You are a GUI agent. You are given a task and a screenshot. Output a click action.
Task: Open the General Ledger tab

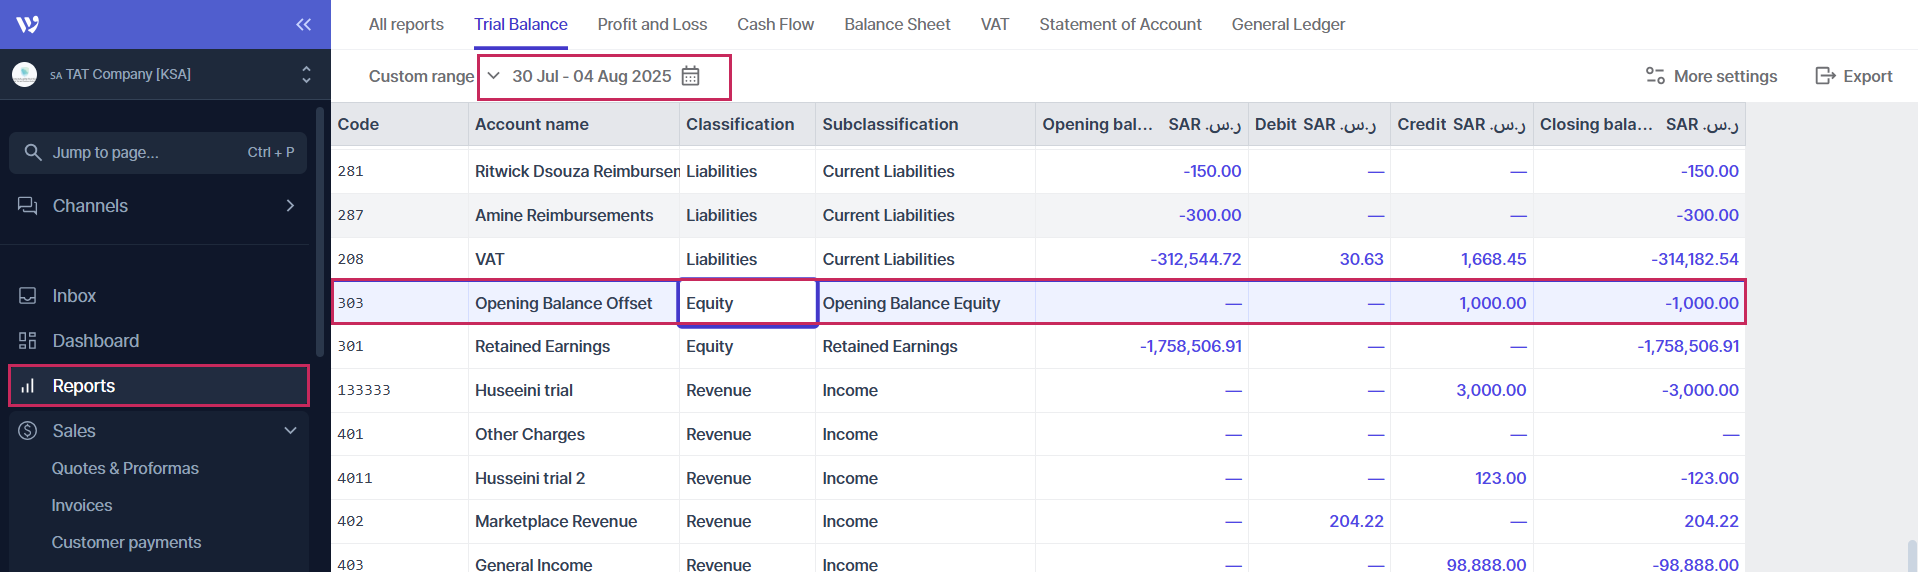click(1288, 24)
